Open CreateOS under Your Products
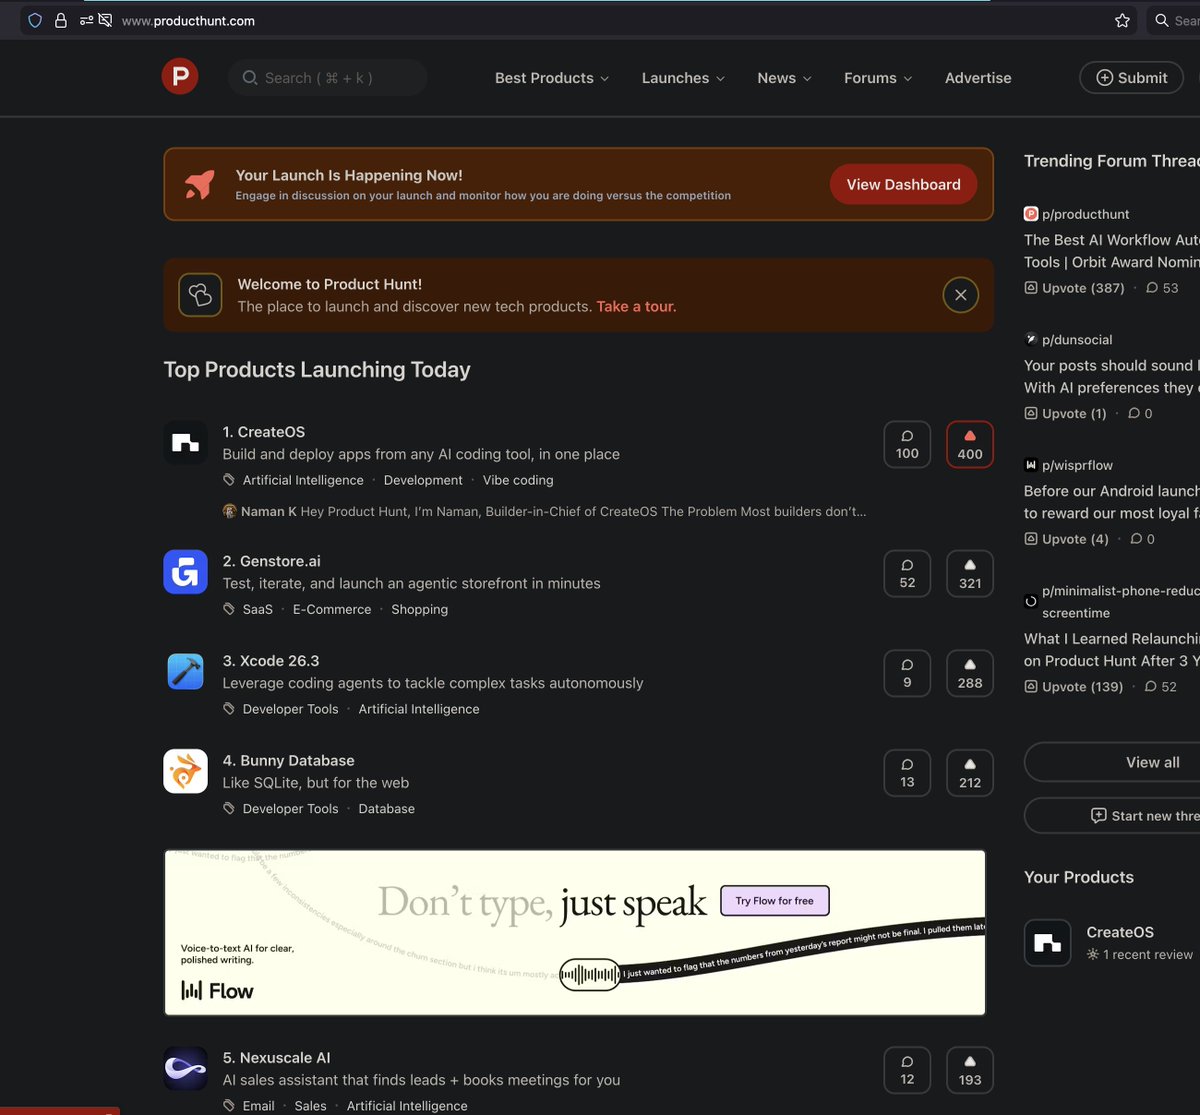This screenshot has height=1115, width=1200. tap(1120, 932)
